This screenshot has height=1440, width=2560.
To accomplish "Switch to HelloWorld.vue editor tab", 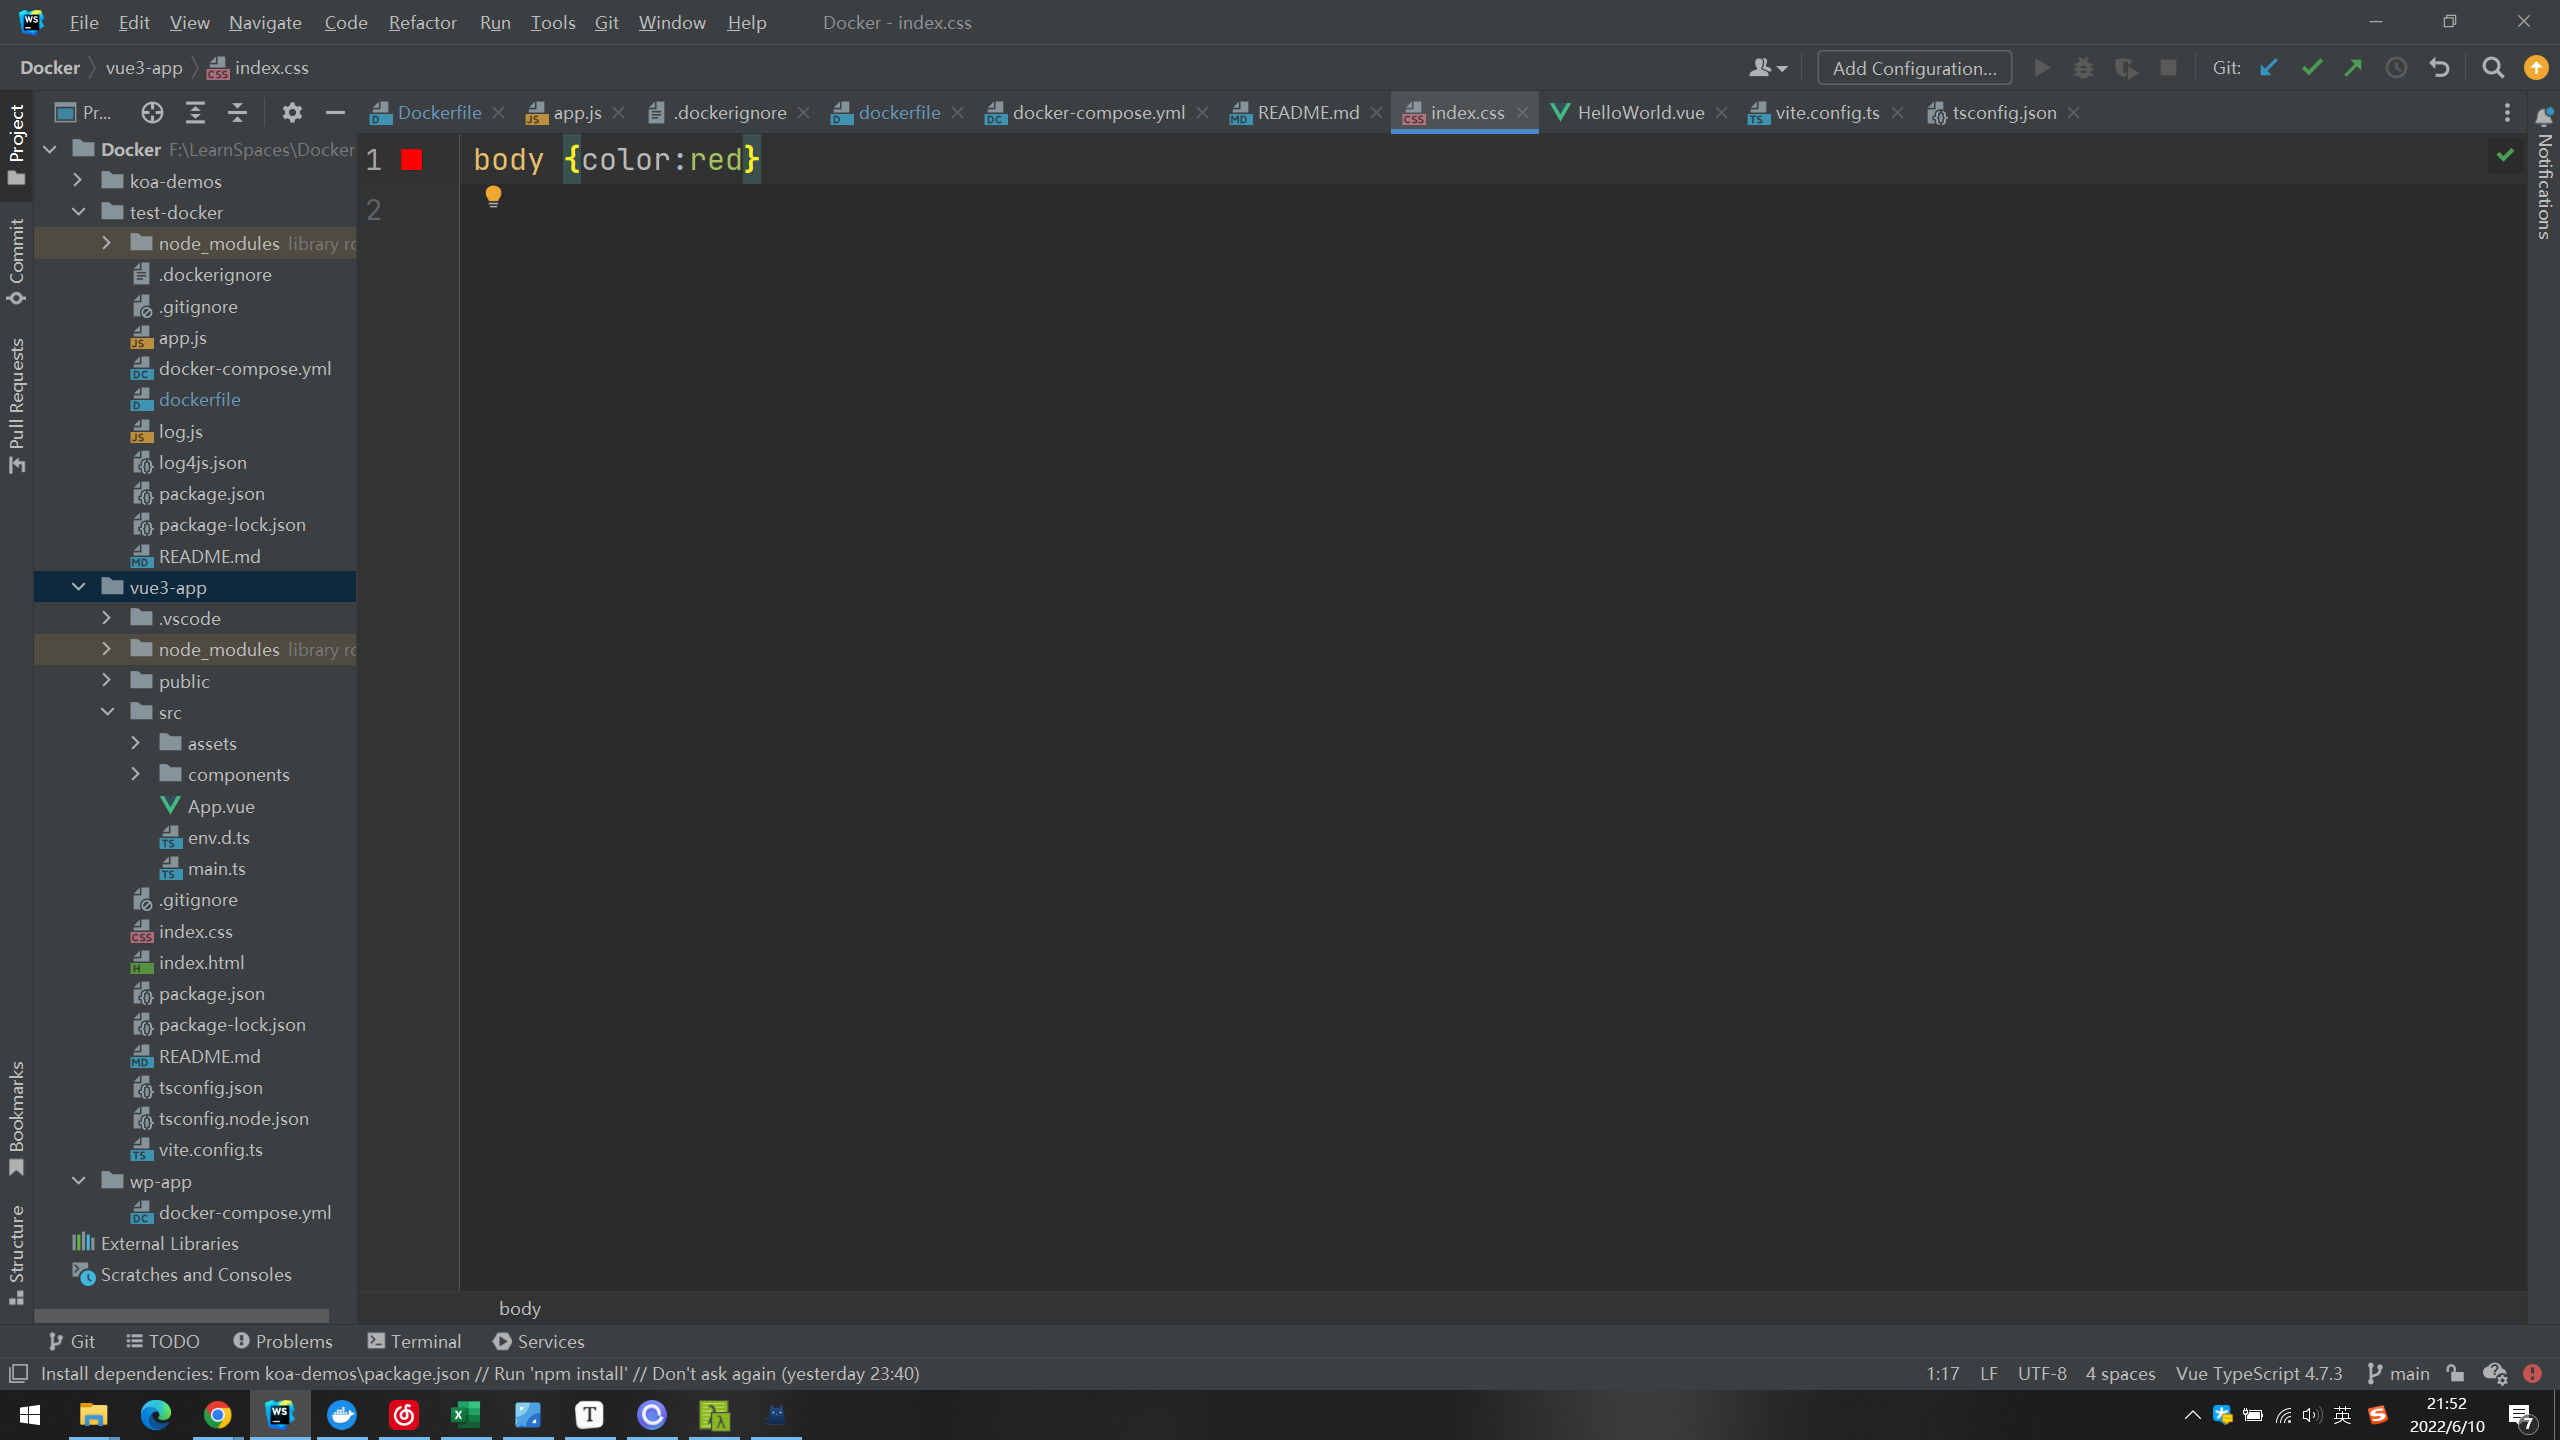I will point(1640,113).
